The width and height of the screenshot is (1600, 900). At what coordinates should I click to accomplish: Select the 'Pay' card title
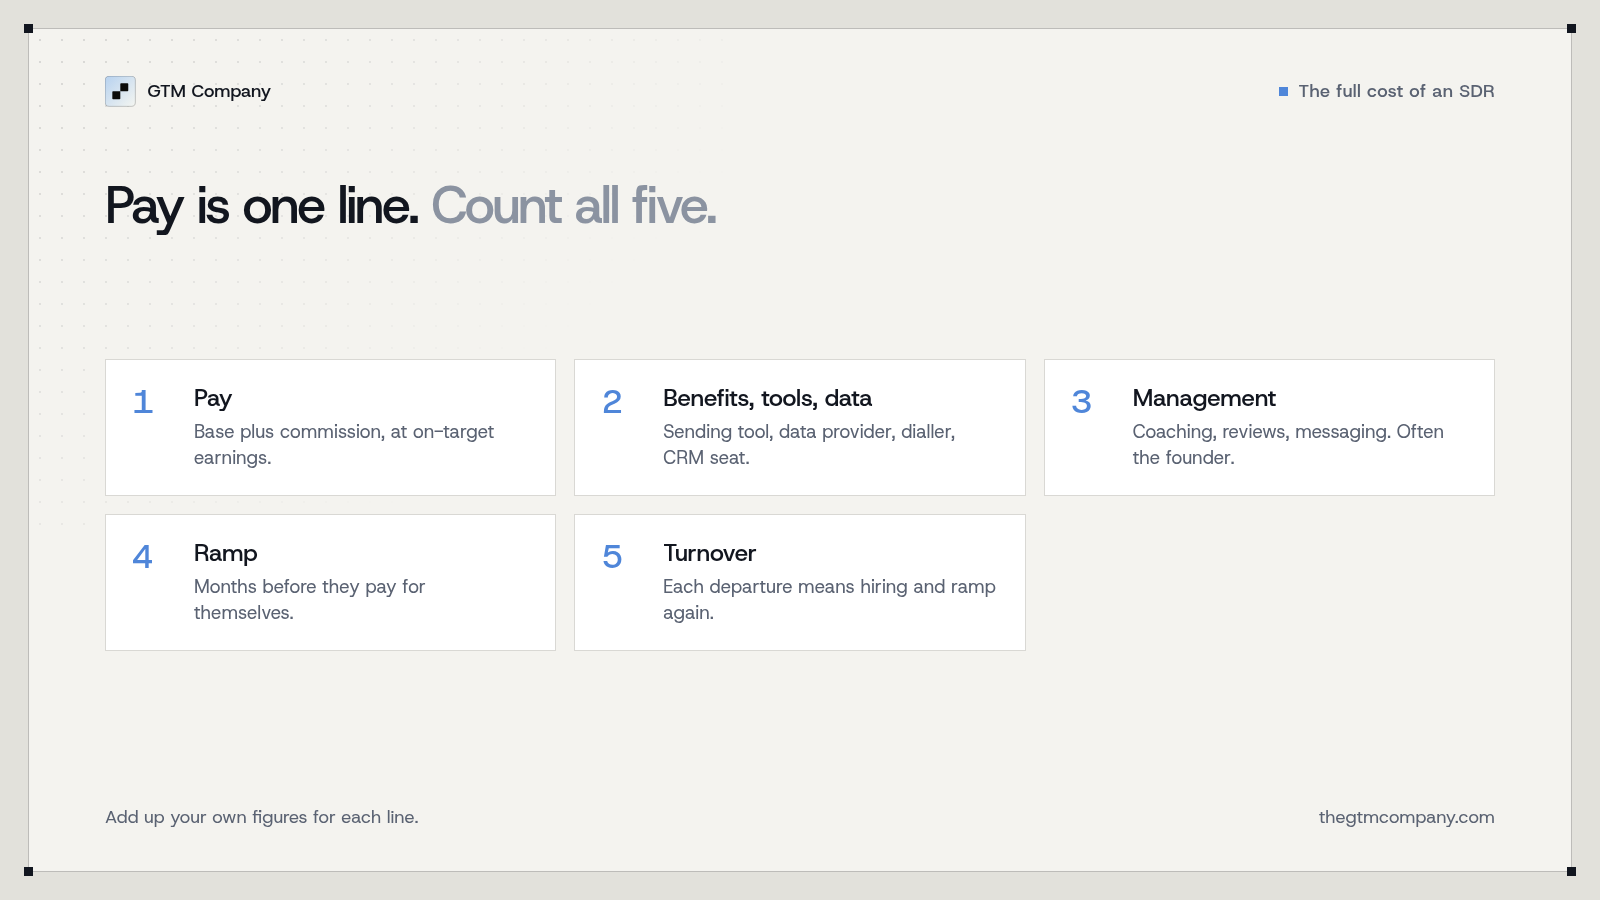coord(213,398)
